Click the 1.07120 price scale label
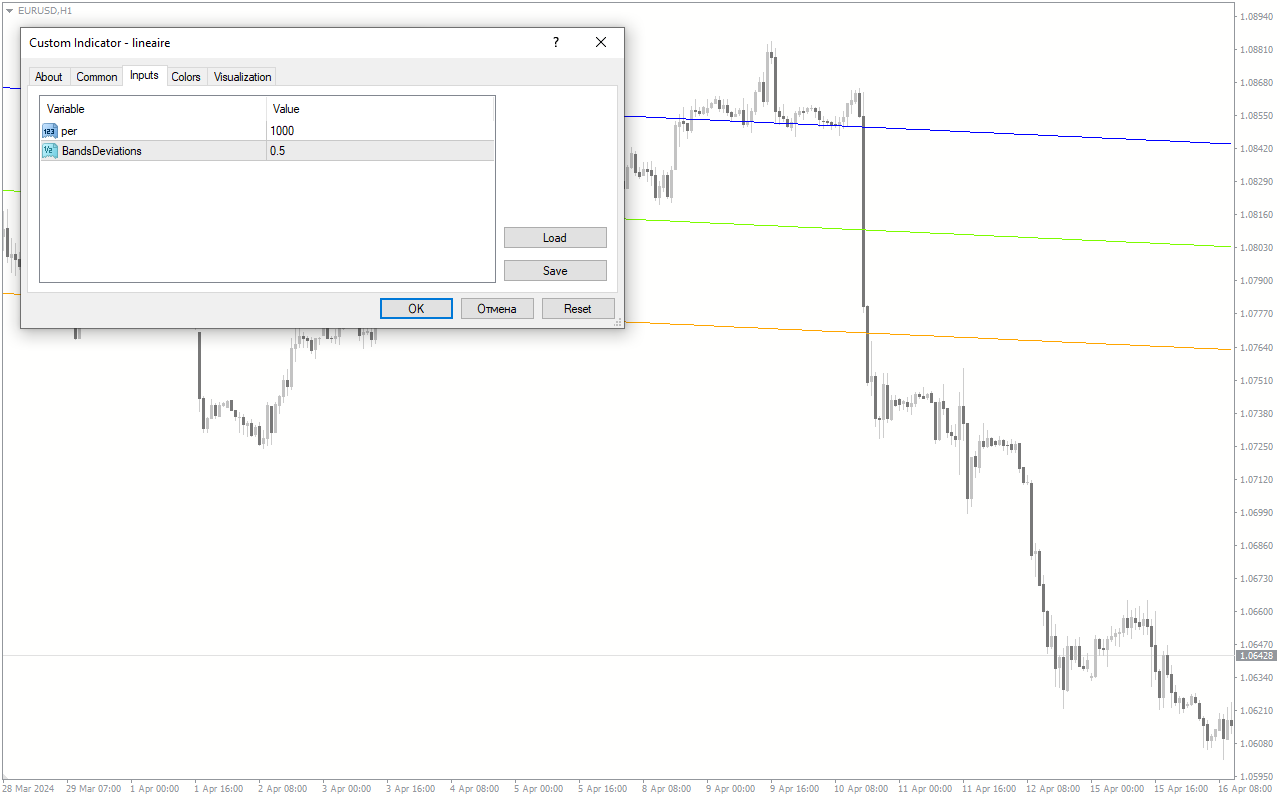1280x800 pixels. click(x=1257, y=479)
